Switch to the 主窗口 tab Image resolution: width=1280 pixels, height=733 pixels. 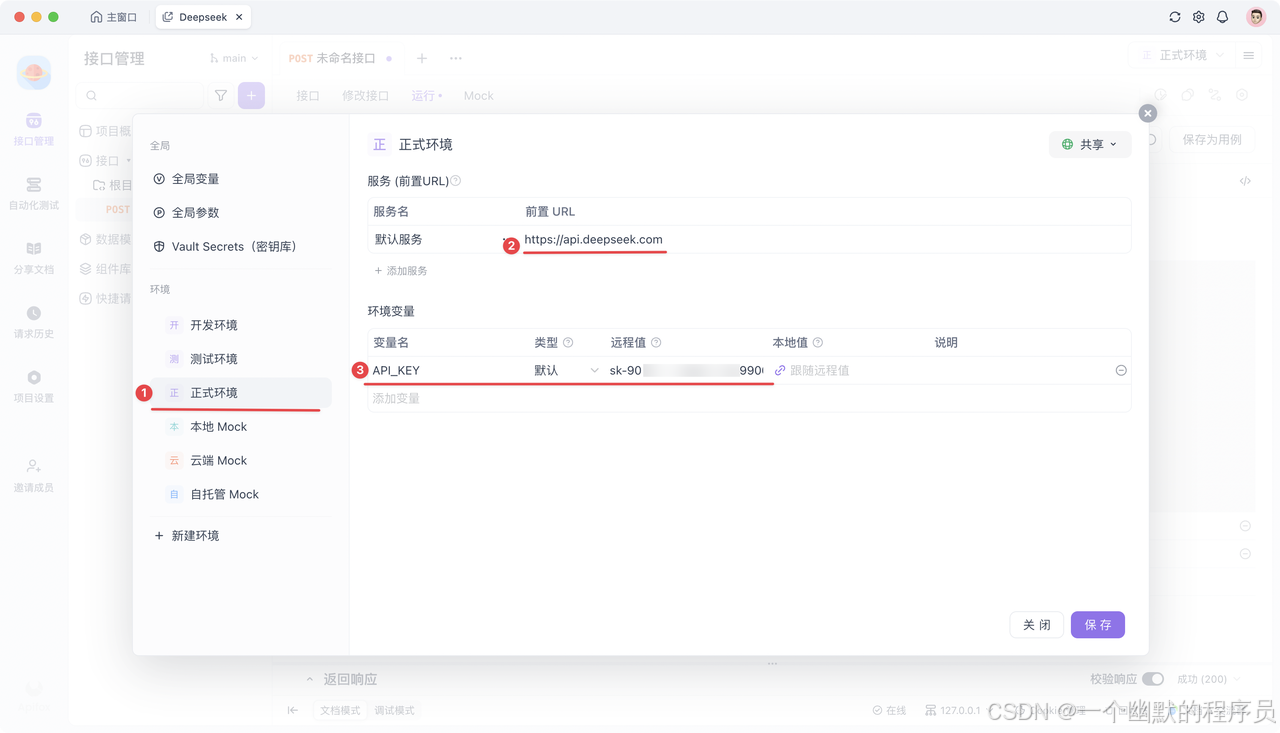point(113,17)
